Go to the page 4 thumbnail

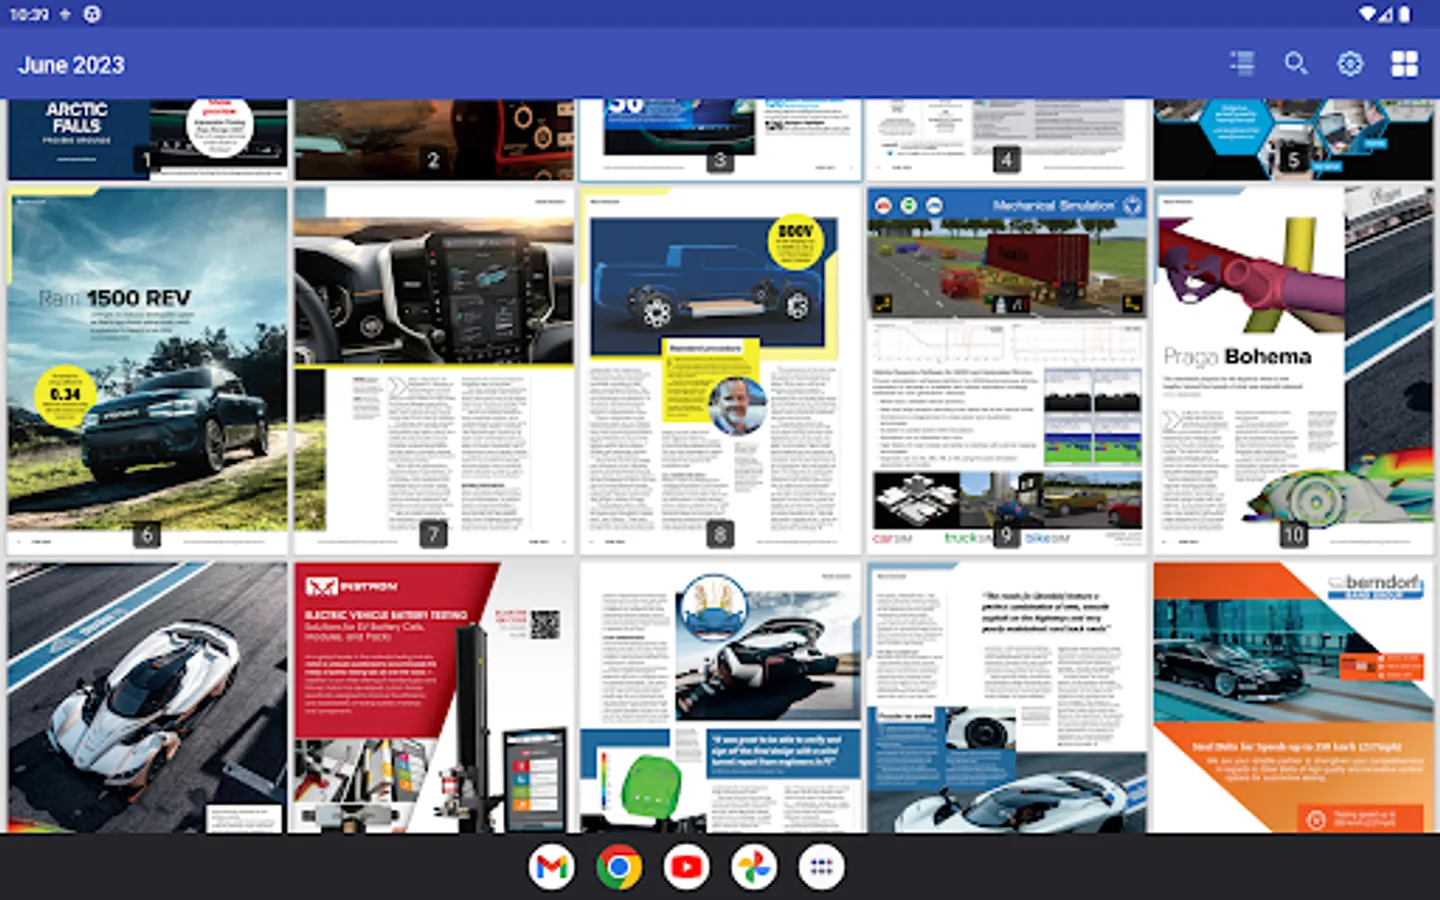[x=1007, y=140]
